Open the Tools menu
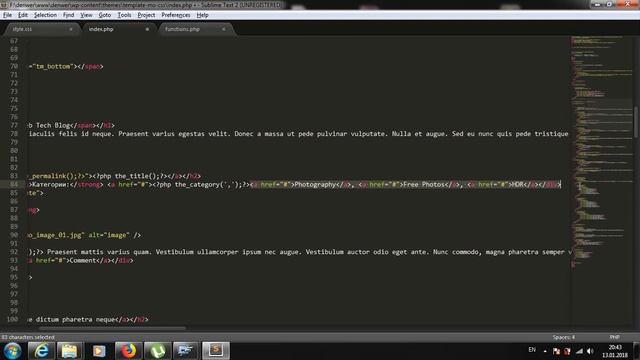 tap(124, 15)
